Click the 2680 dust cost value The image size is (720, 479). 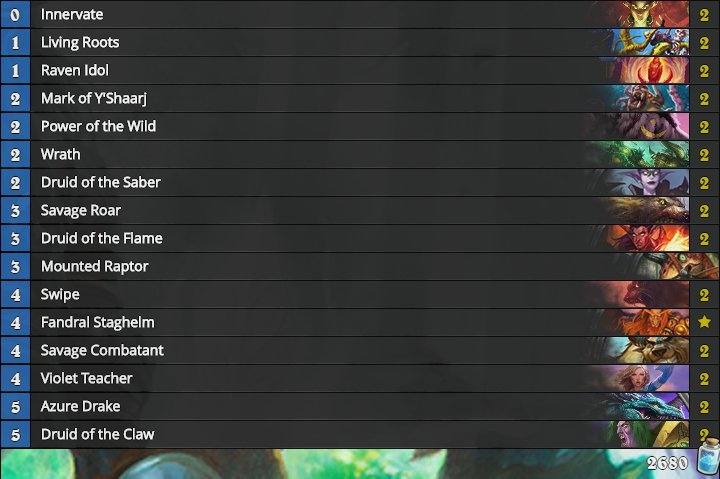pyautogui.click(x=666, y=464)
